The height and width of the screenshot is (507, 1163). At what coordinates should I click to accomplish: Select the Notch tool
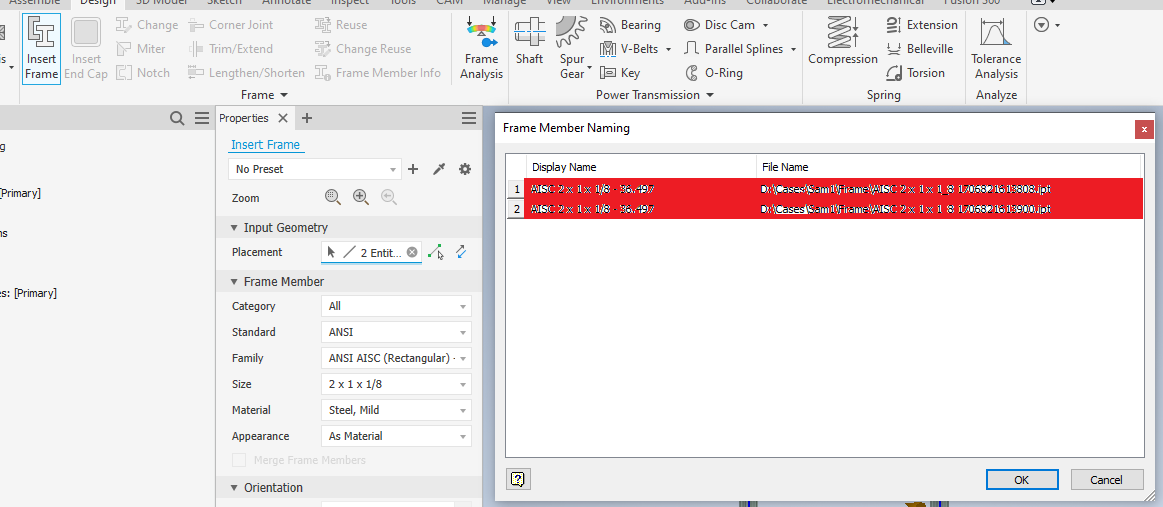[x=143, y=73]
